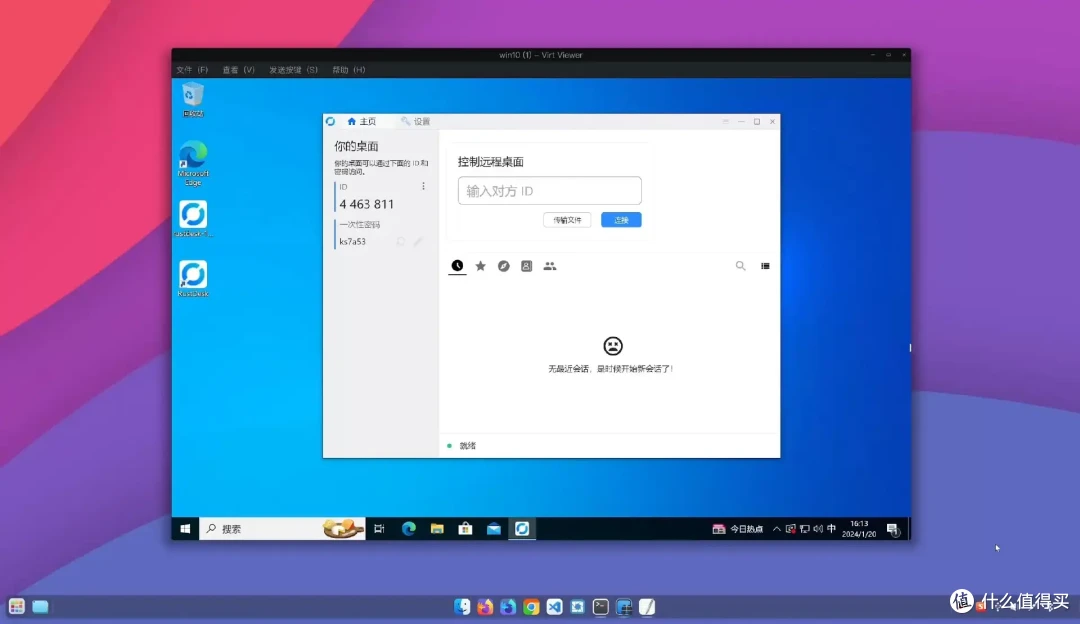Screen dimensions: 1080x624
Task: Launch Edge from Windows taskbar
Action: click(x=408, y=529)
